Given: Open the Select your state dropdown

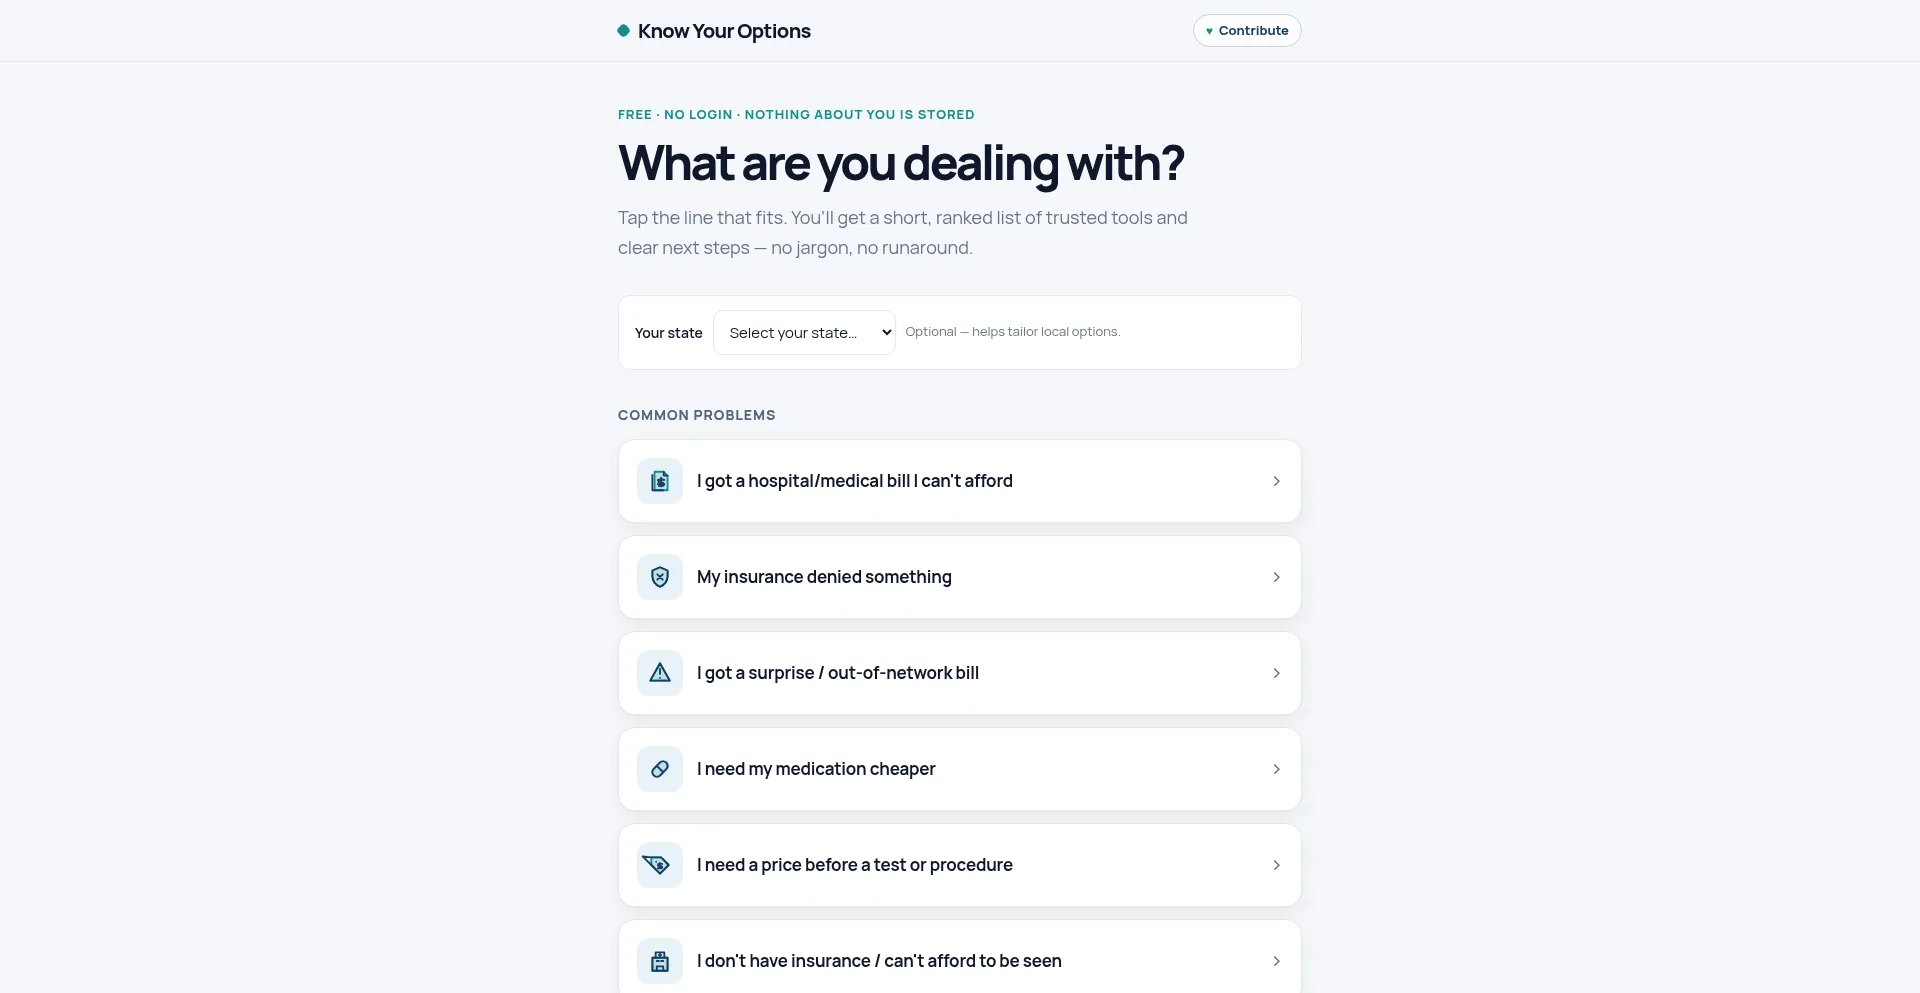Looking at the screenshot, I should pos(804,333).
